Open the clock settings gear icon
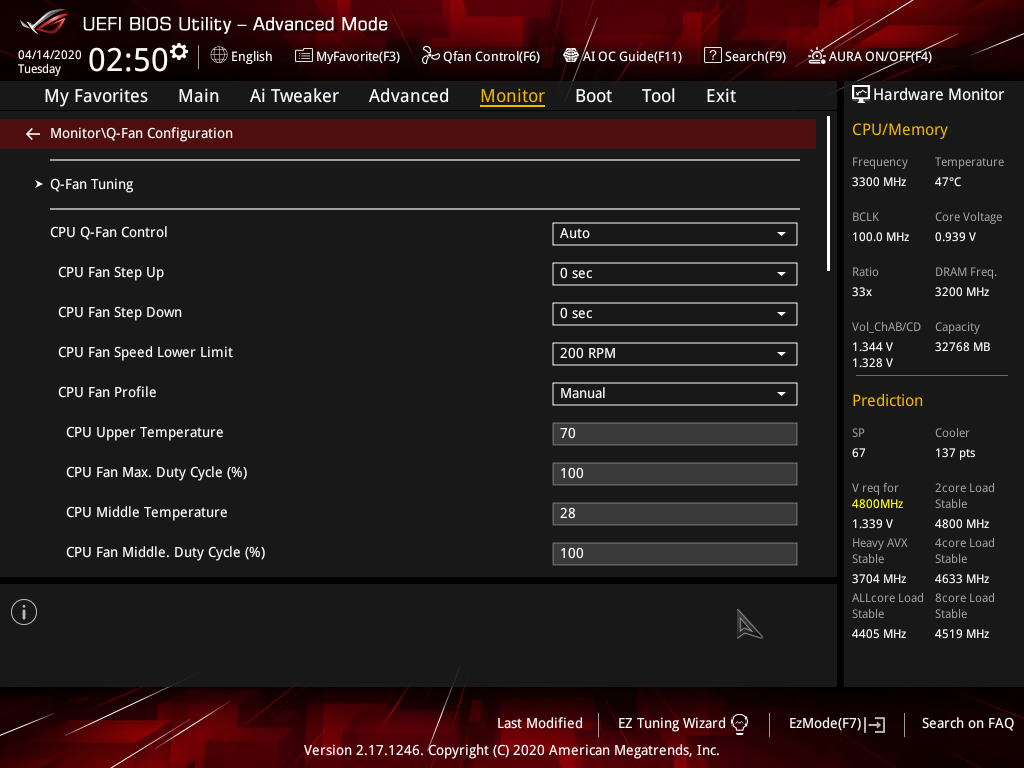Image resolution: width=1024 pixels, height=768 pixels. (x=178, y=52)
